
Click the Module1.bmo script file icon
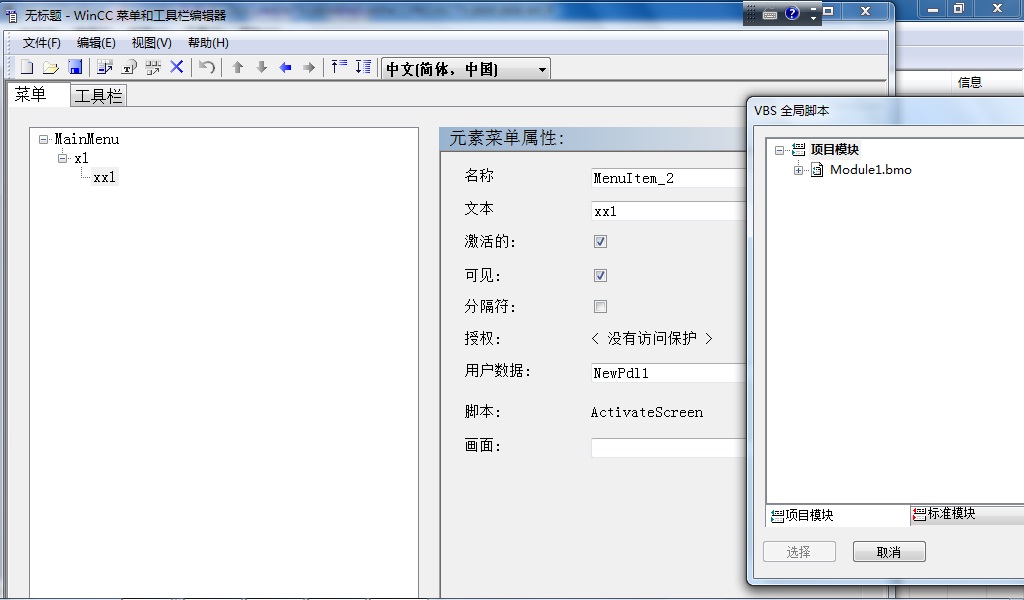(817, 170)
